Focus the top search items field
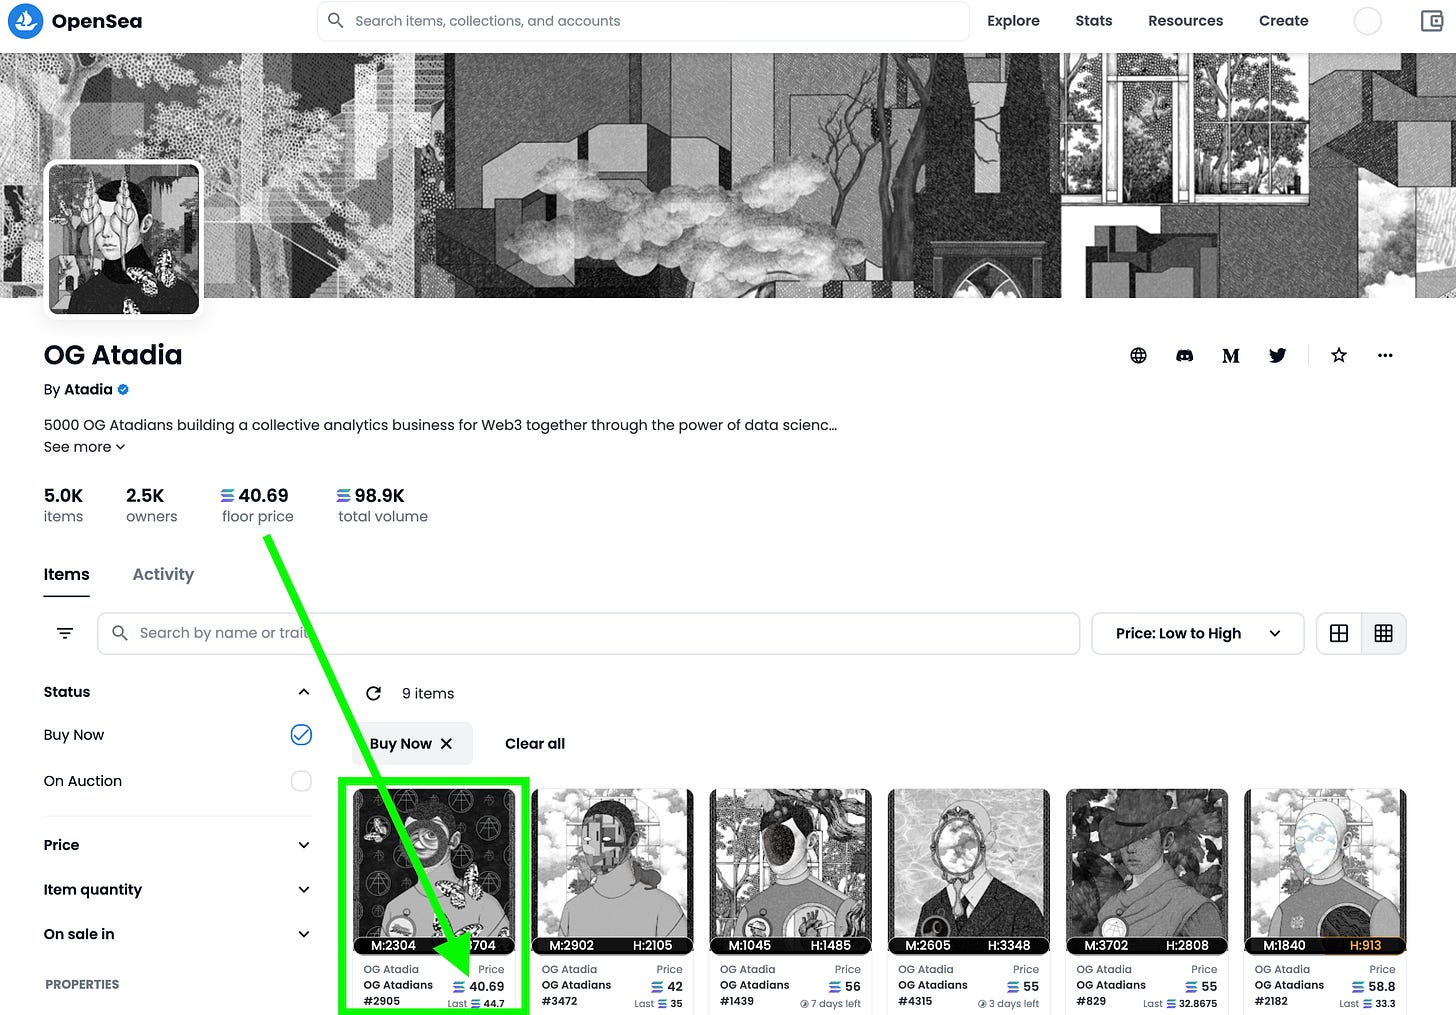 pos(643,21)
